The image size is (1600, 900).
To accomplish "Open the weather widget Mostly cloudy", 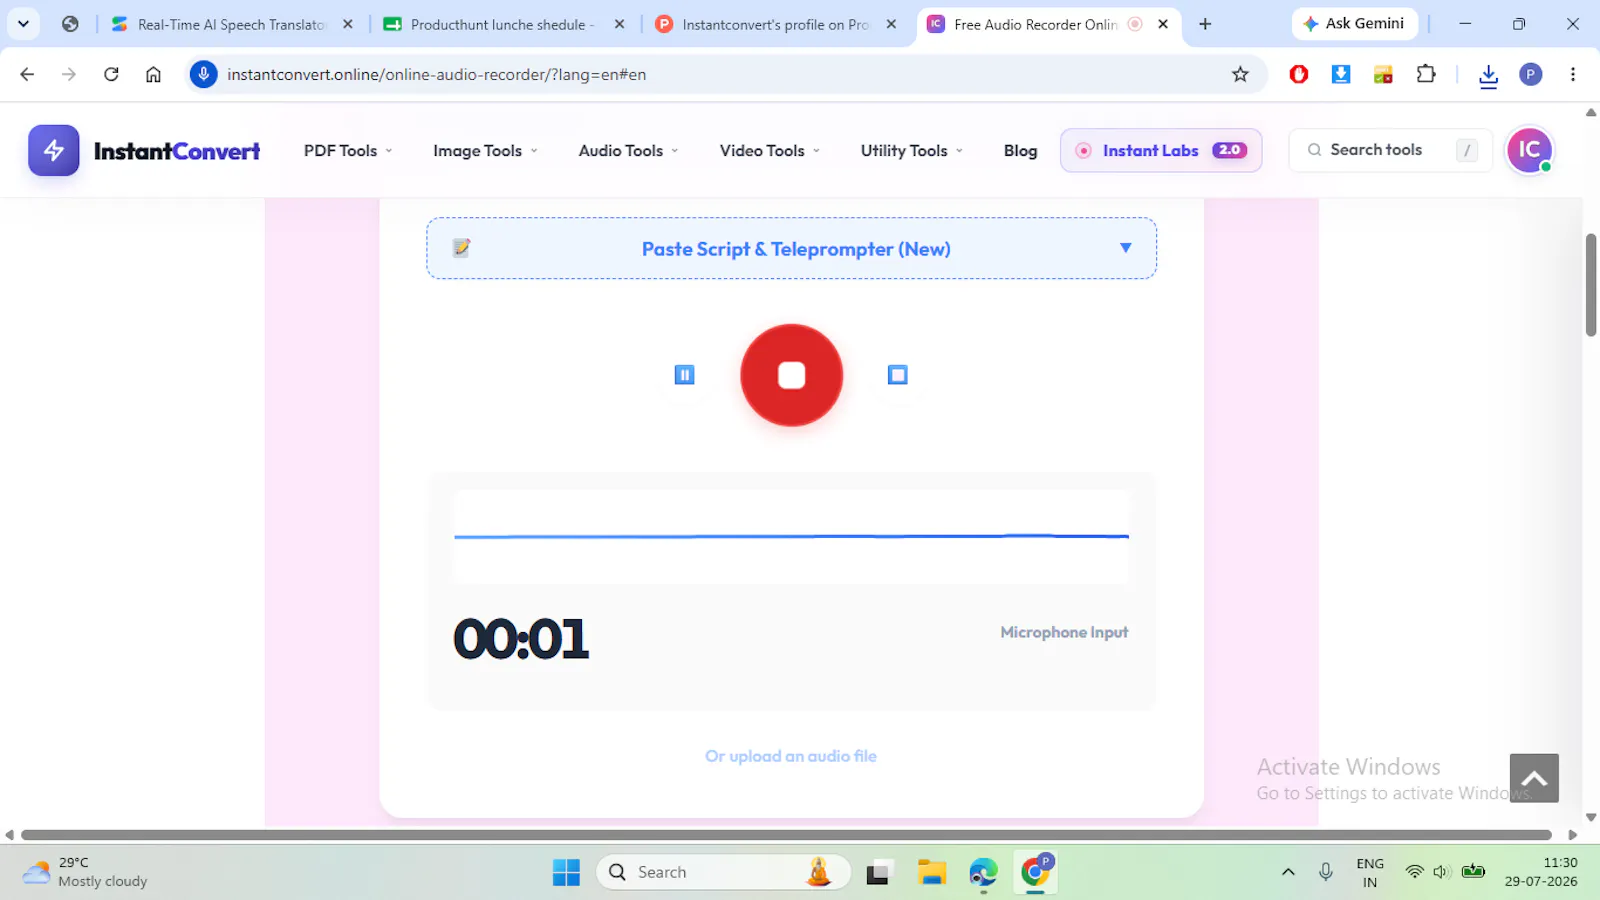I will click(x=85, y=872).
